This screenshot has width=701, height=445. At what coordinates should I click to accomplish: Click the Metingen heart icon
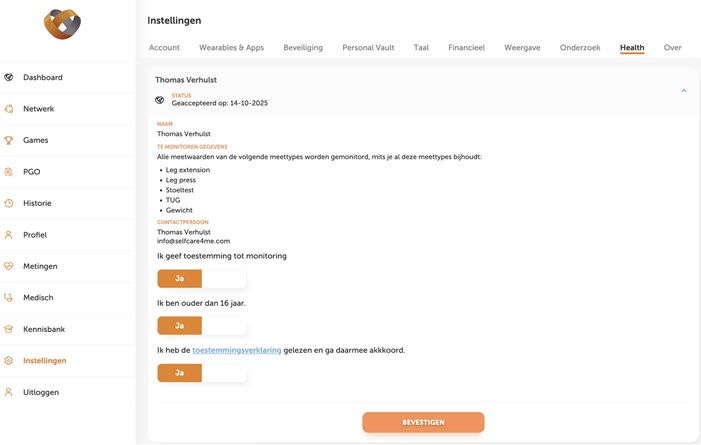[9, 266]
